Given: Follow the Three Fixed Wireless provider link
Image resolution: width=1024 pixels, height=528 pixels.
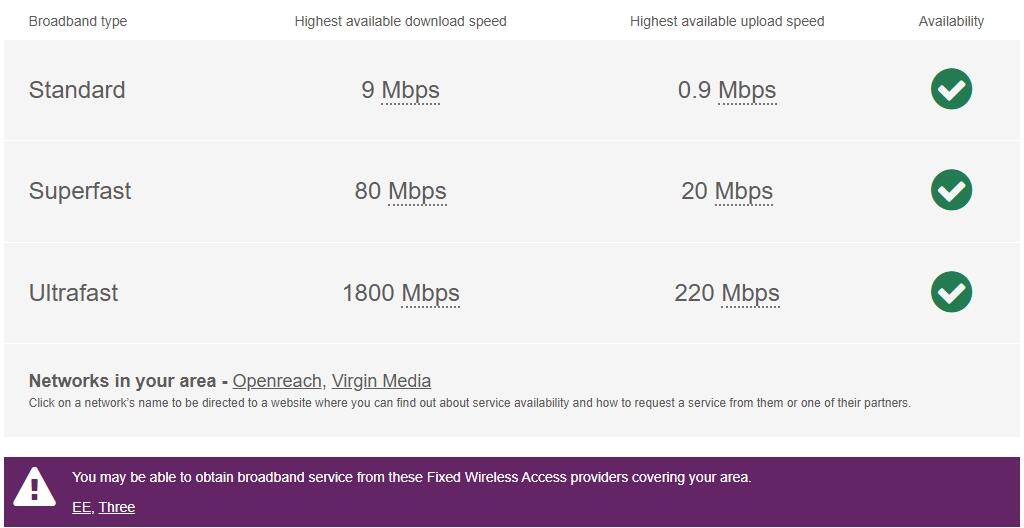Looking at the screenshot, I should (116, 507).
